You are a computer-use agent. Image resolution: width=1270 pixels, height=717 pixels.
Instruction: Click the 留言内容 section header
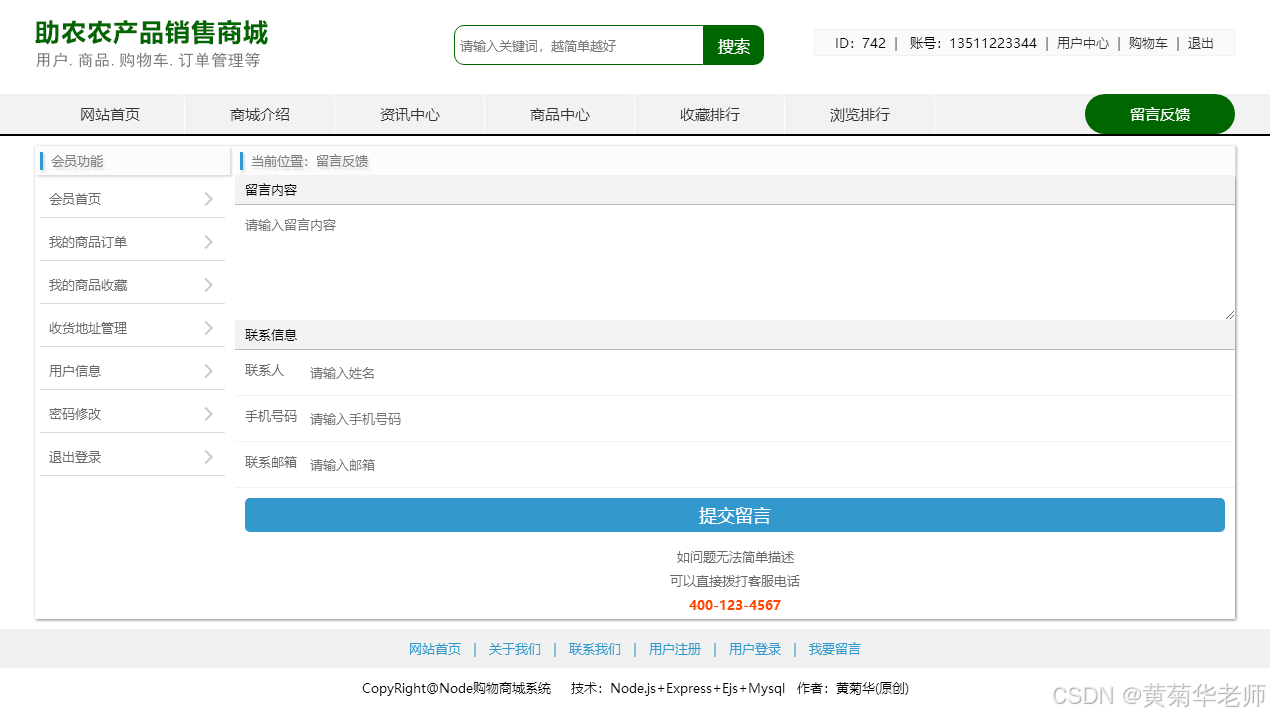click(735, 190)
